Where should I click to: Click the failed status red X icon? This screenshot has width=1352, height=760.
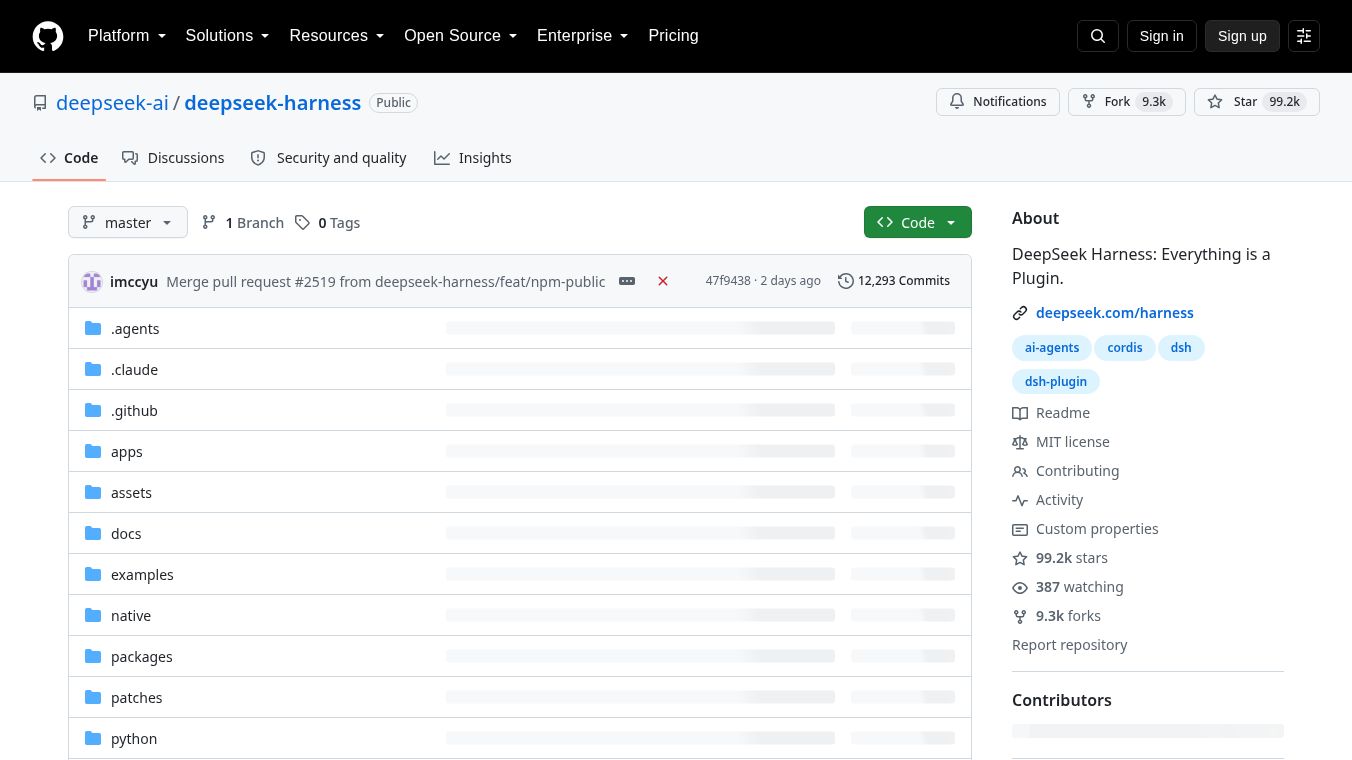[663, 281]
